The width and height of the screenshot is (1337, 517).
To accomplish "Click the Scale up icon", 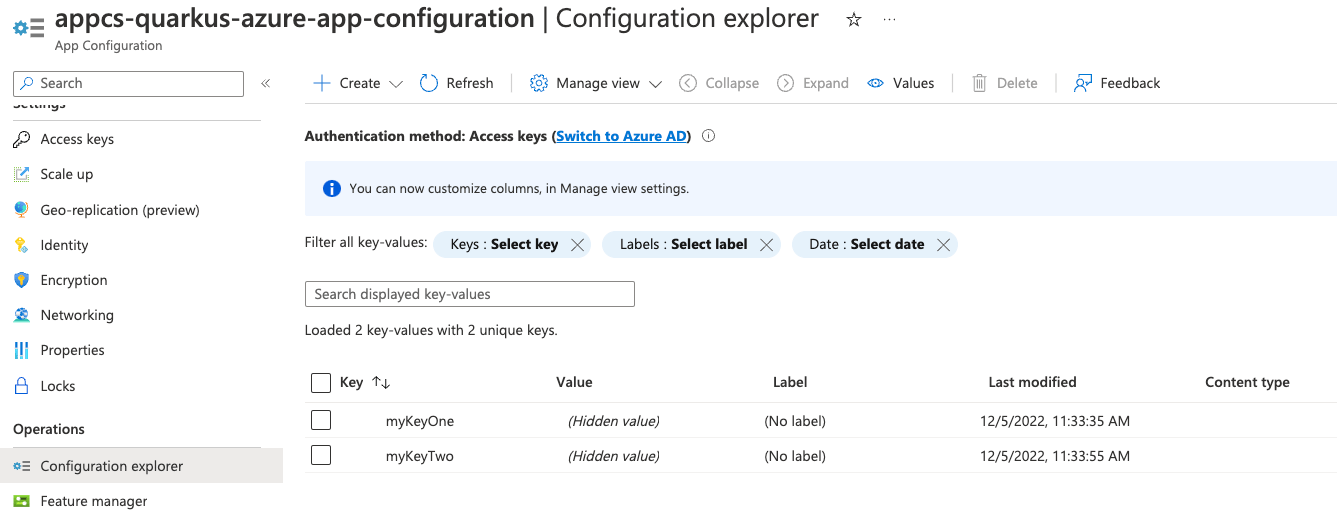I will point(21,174).
